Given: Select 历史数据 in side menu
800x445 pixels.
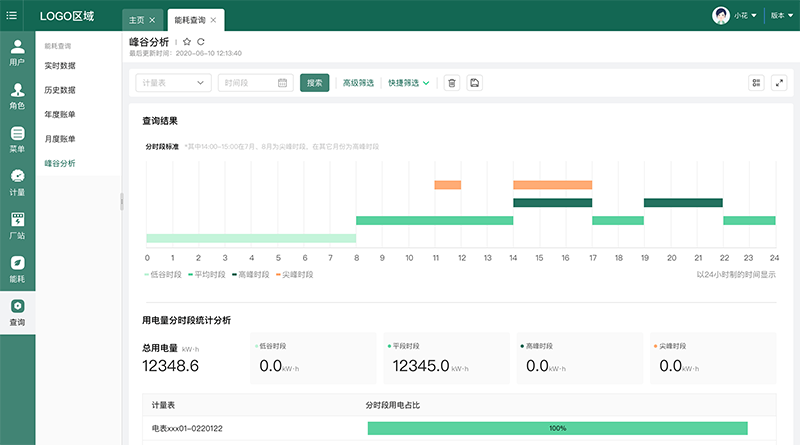Looking at the screenshot, I should pos(60,90).
